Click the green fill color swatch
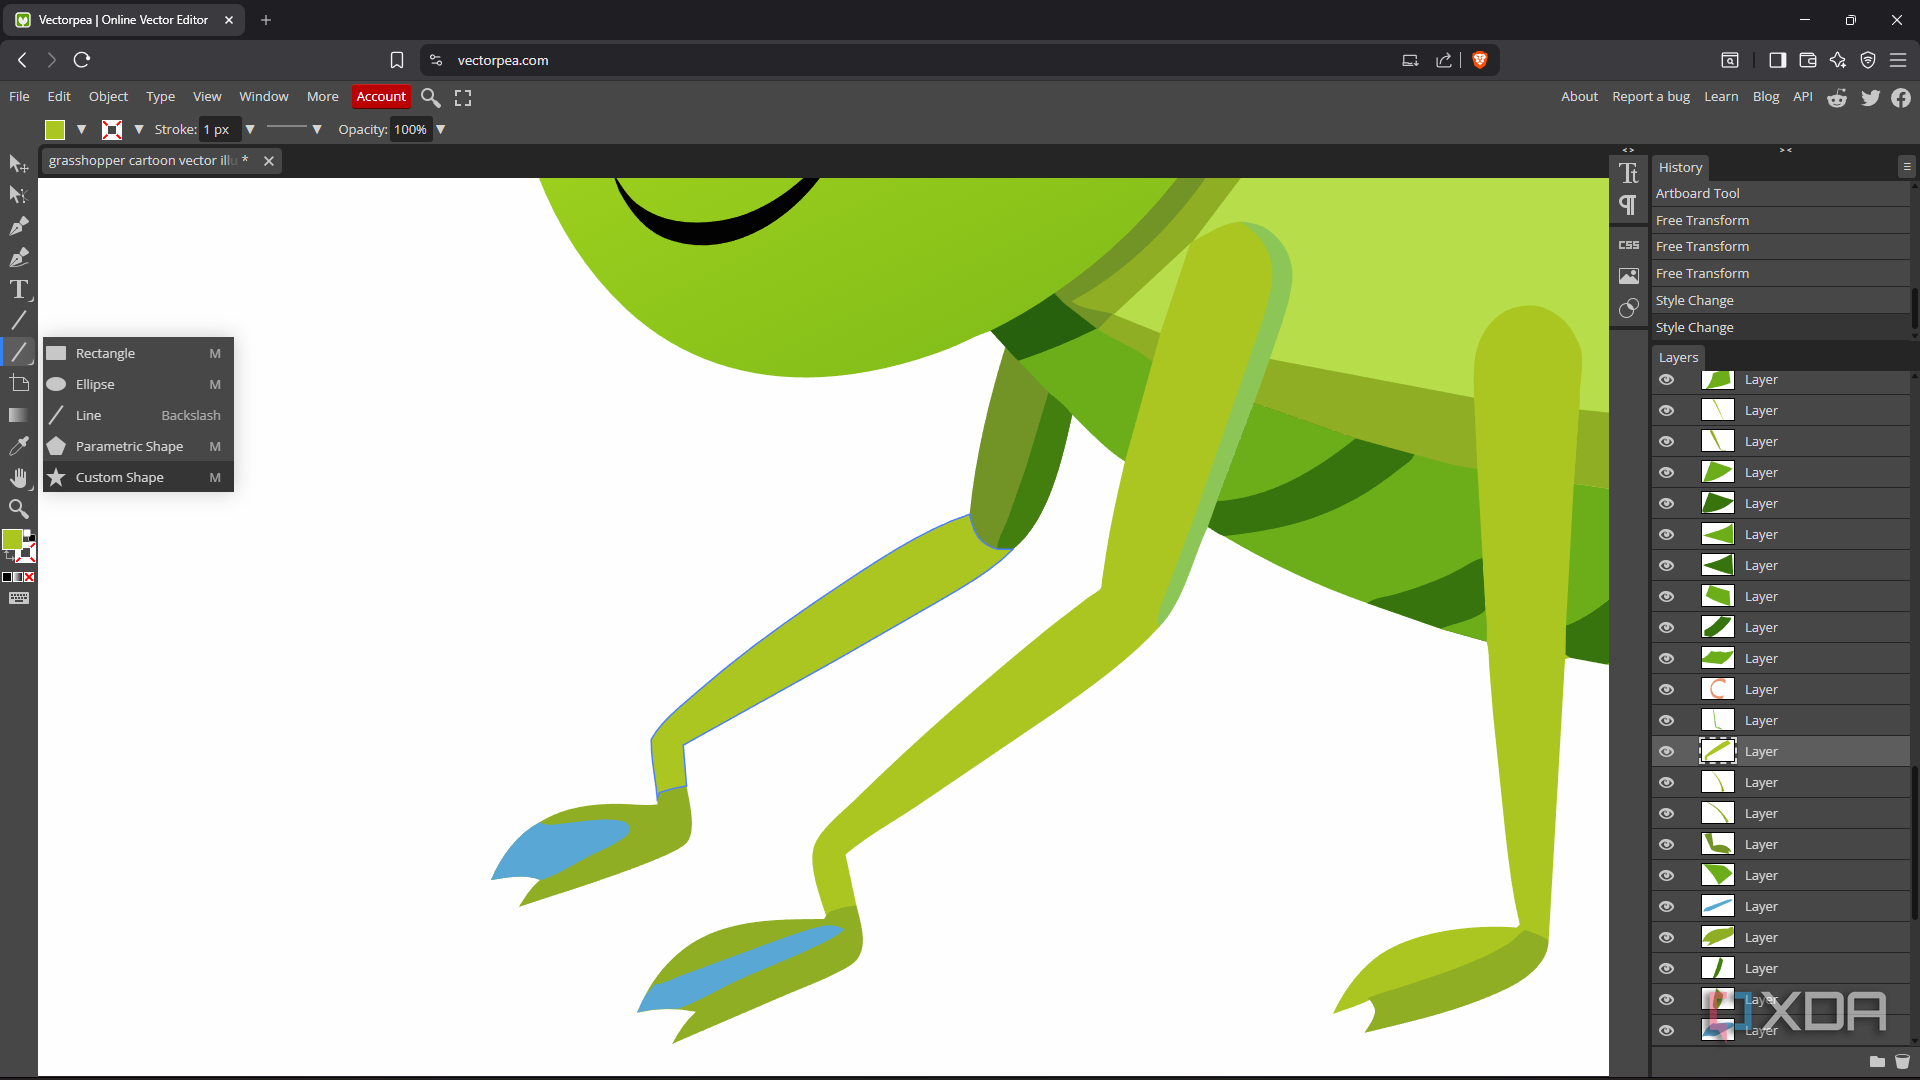 coord(55,129)
